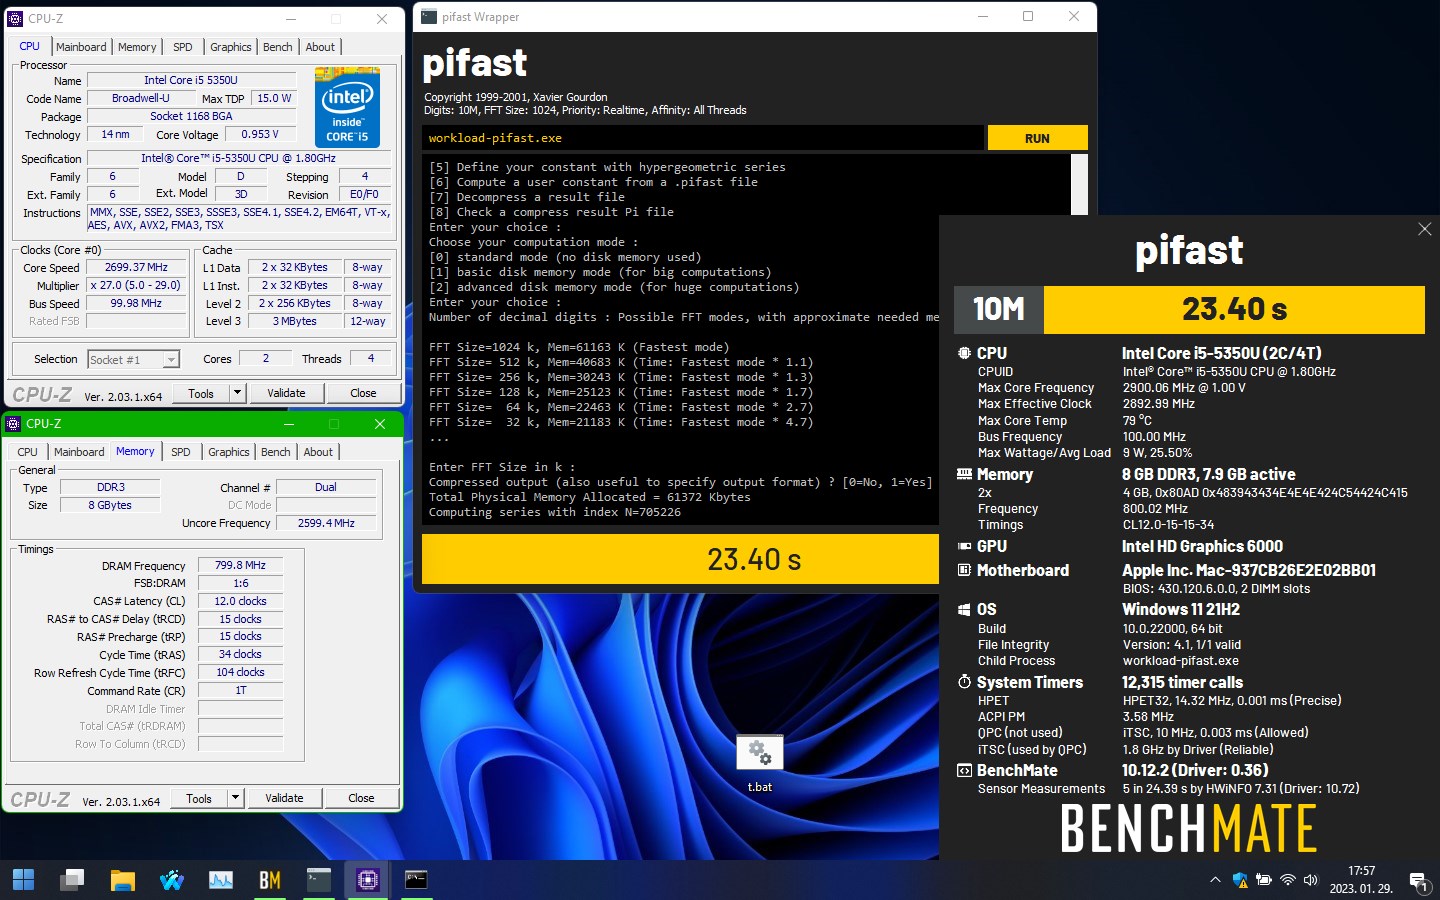
Task: Click the CPU-Z chip icon in taskbar
Action: (x=367, y=880)
